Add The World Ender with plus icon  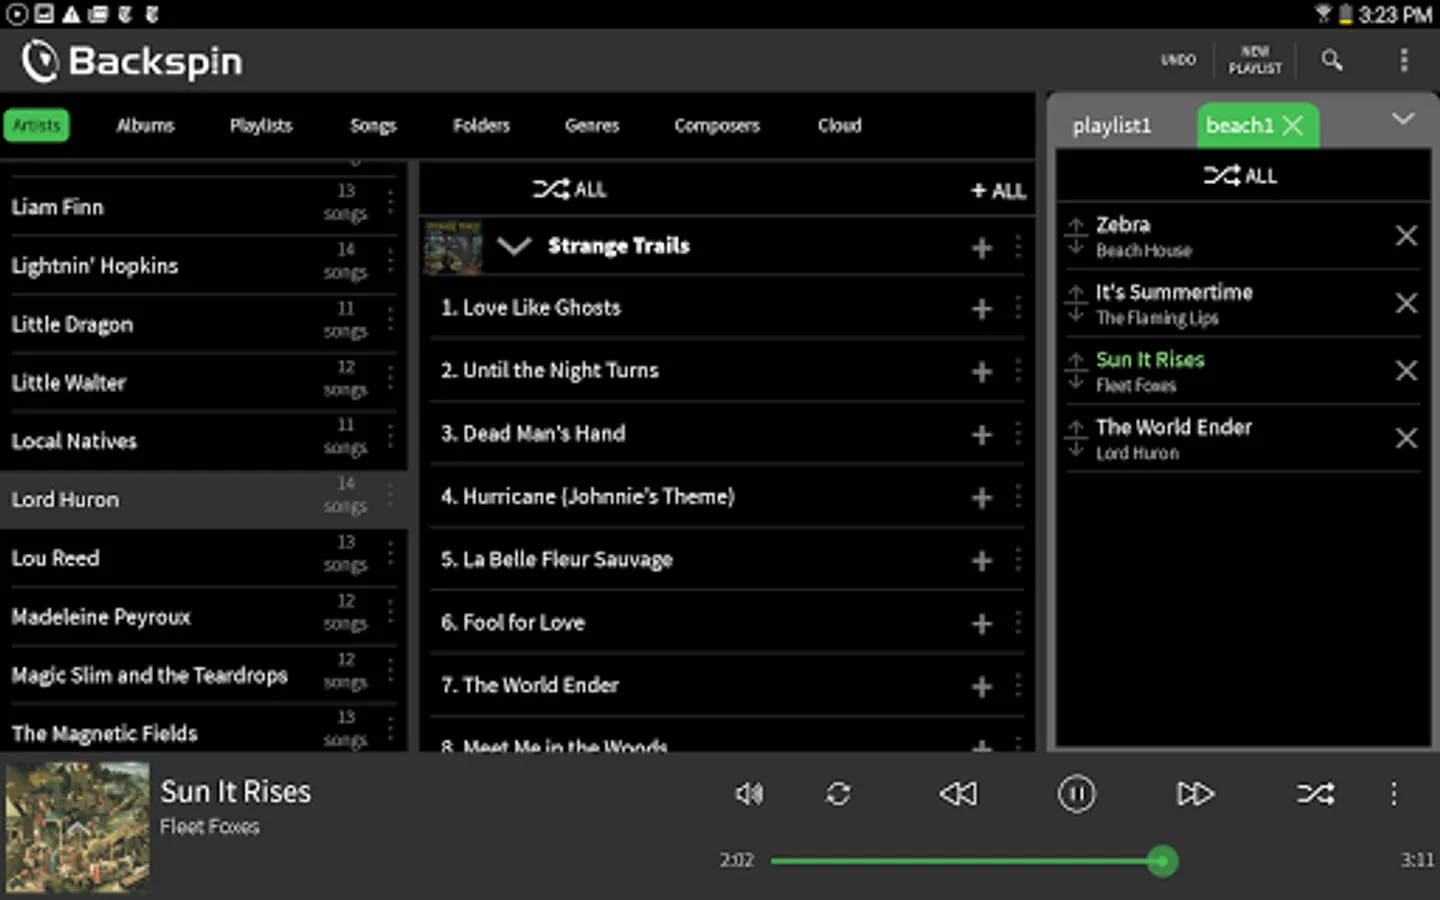pyautogui.click(x=982, y=687)
